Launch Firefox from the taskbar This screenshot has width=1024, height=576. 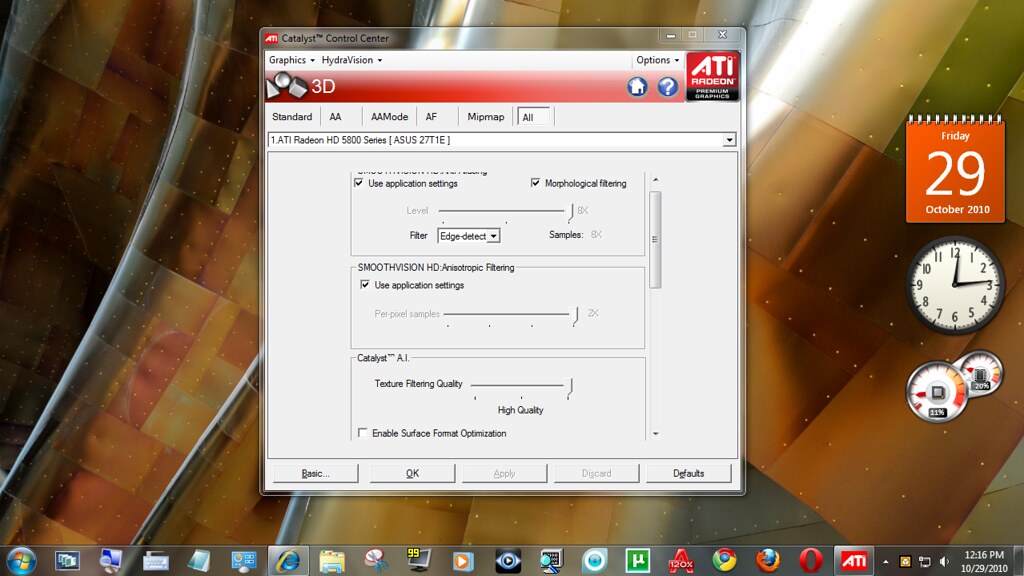click(768, 561)
